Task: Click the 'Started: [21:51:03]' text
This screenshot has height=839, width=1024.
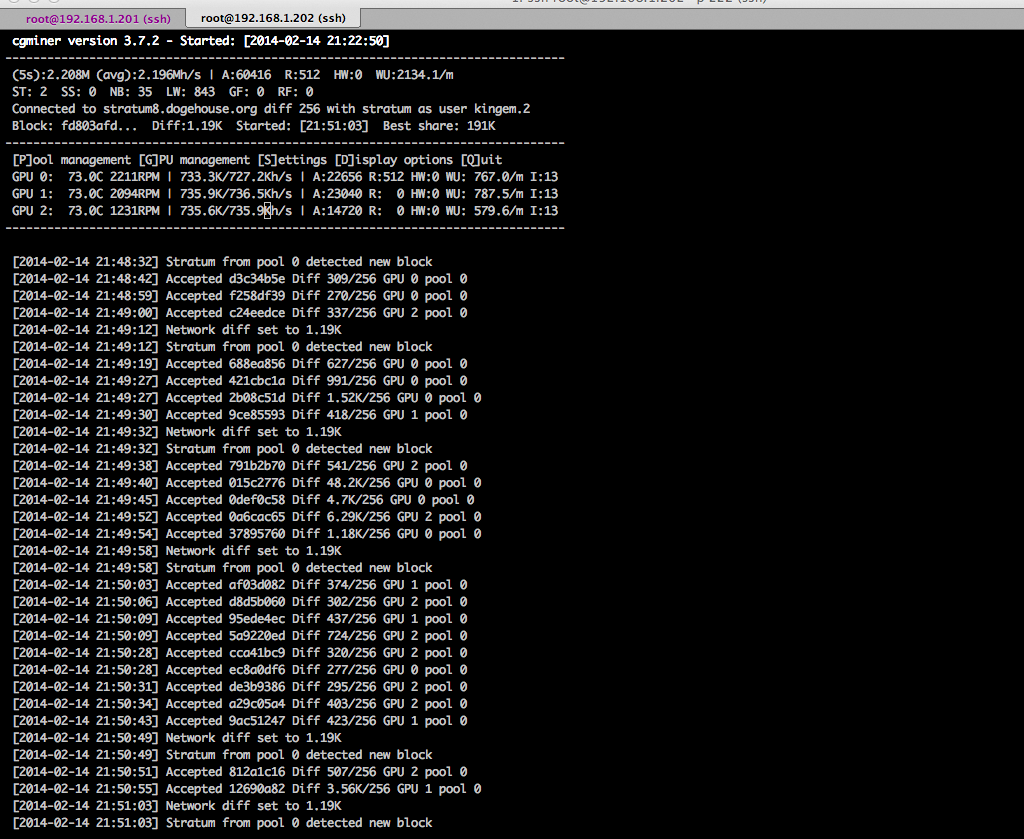Action: [302, 126]
